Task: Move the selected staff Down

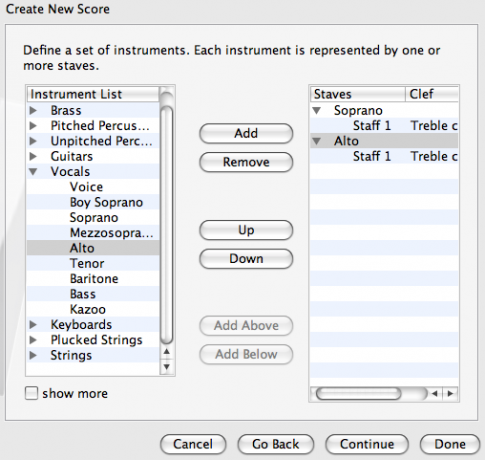Action: tap(246, 259)
